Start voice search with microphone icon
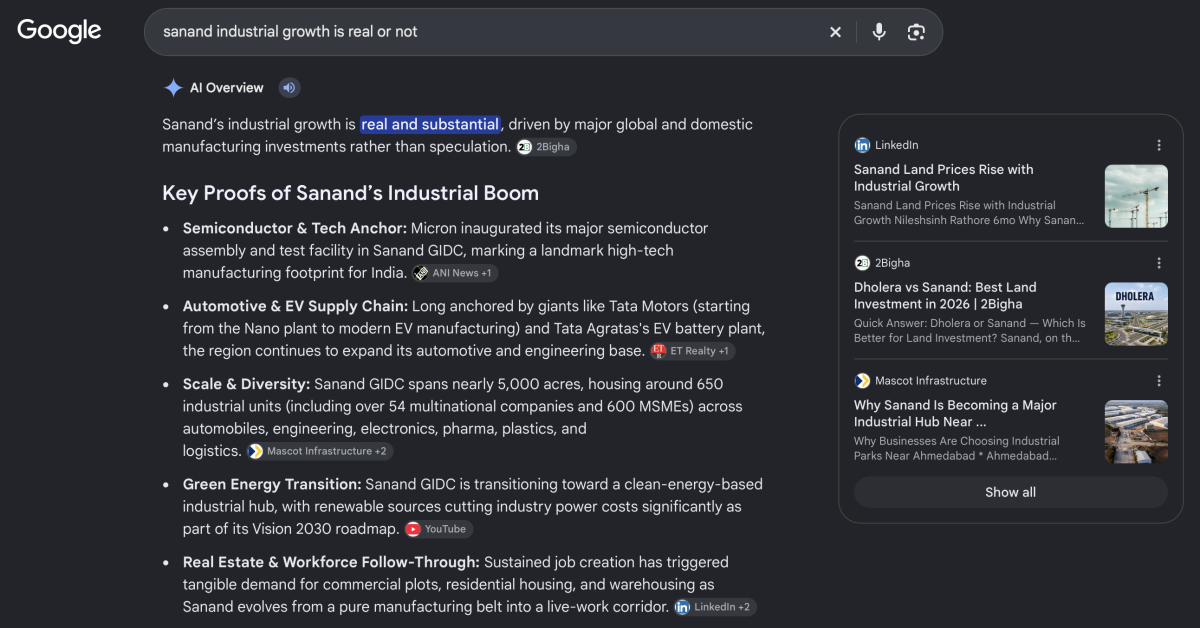The width and height of the screenshot is (1200, 628). [x=879, y=32]
